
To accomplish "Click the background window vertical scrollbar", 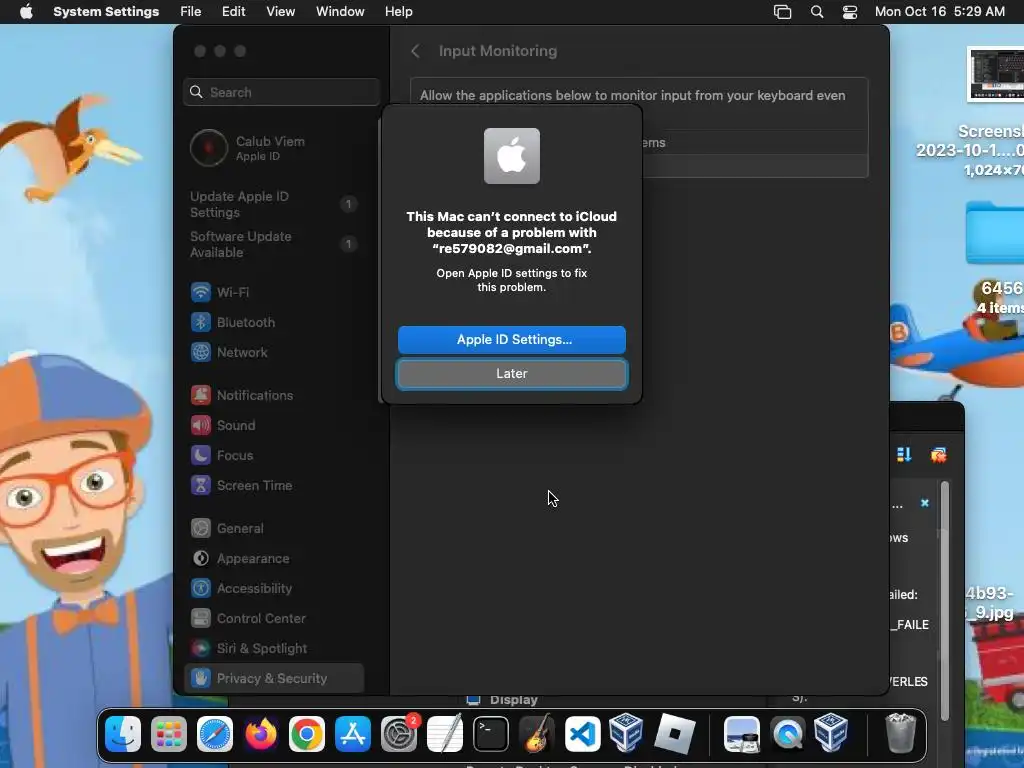I will (x=944, y=601).
